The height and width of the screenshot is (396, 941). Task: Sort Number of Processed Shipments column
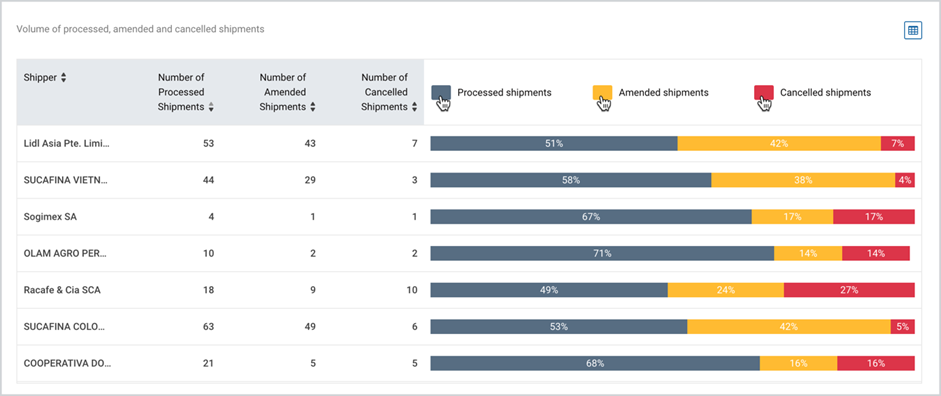[x=211, y=107]
